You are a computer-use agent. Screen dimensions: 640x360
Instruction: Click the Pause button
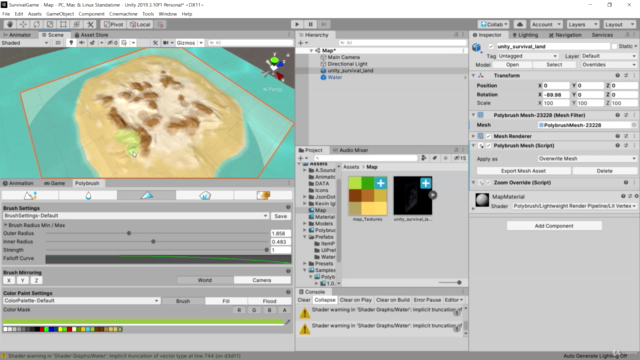coord(310,24)
